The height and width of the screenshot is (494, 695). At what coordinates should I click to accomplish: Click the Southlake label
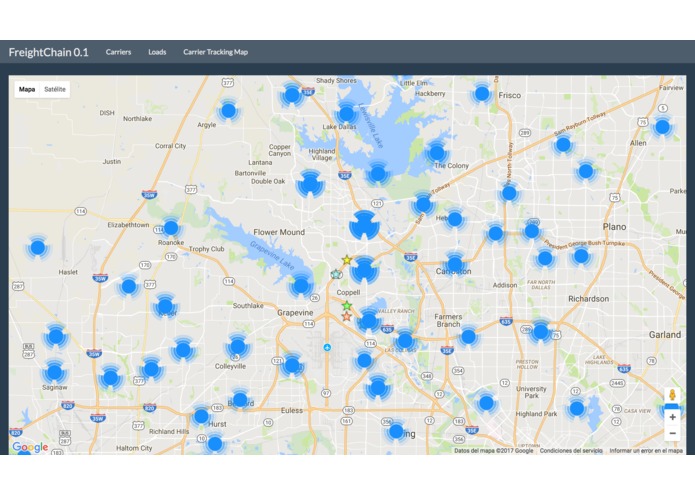[248, 306]
